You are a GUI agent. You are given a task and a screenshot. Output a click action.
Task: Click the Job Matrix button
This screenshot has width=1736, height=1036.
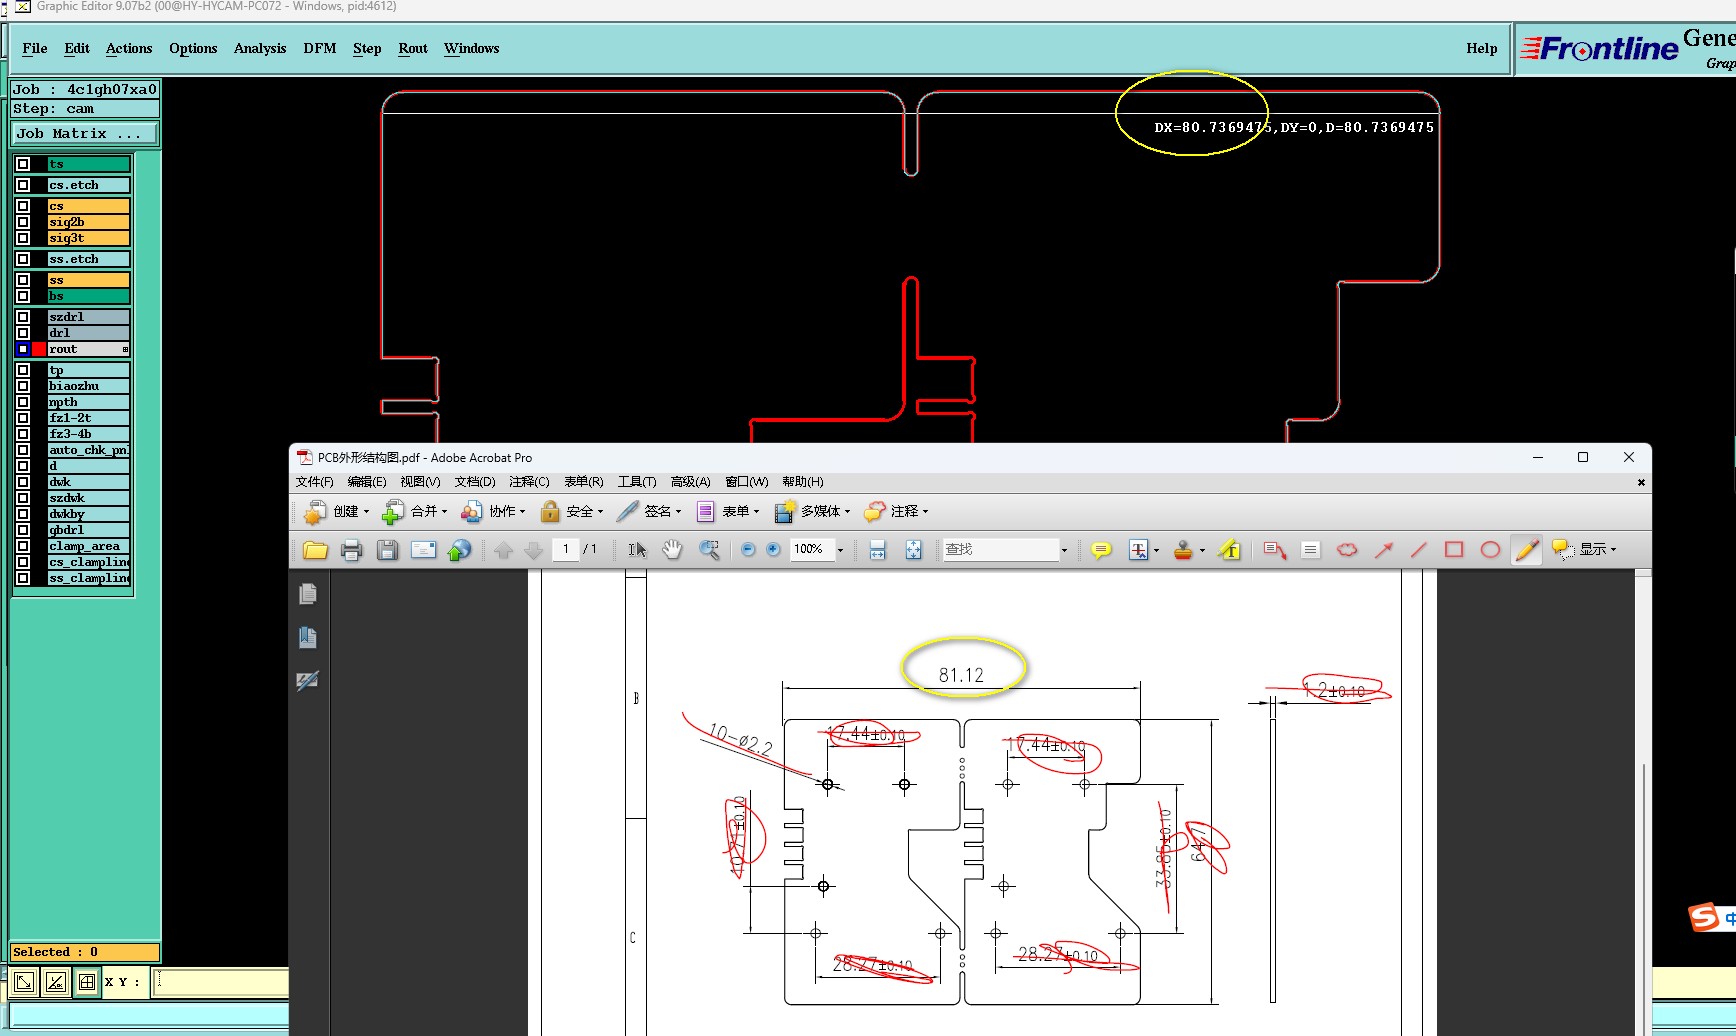coord(85,134)
